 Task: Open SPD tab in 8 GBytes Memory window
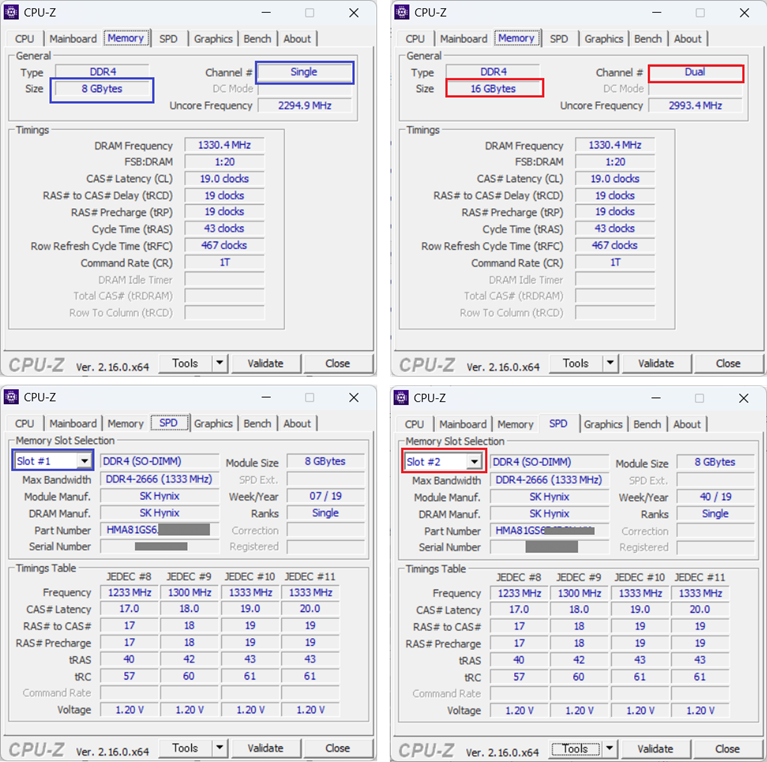pos(168,39)
